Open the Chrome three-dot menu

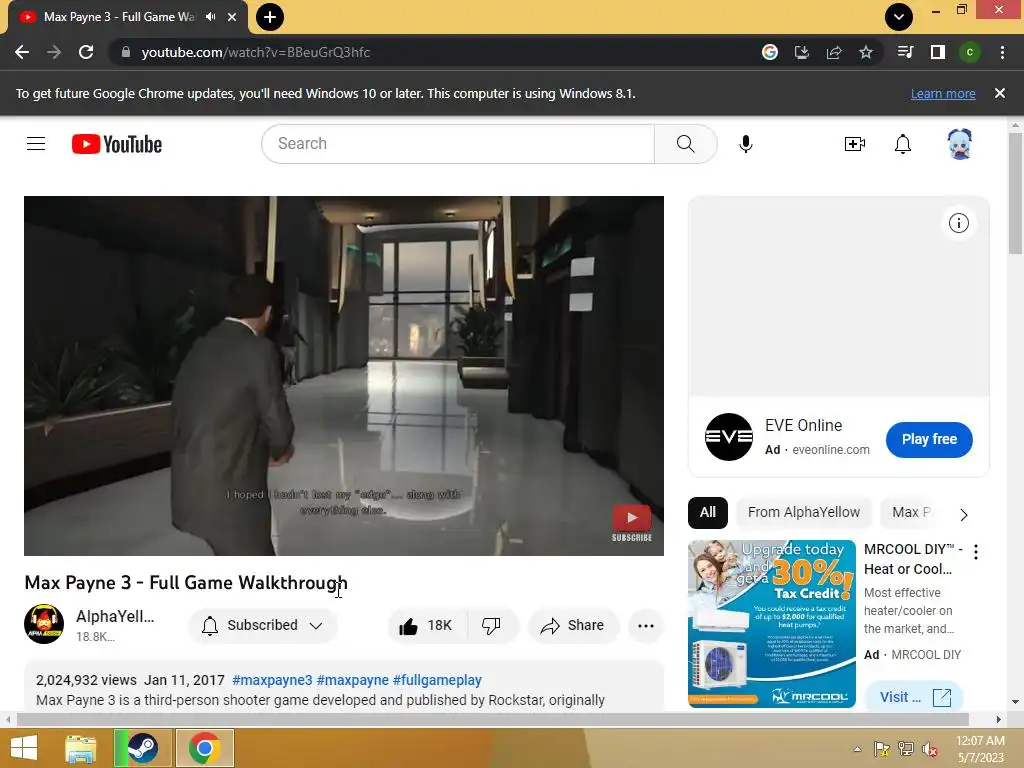coord(1002,52)
